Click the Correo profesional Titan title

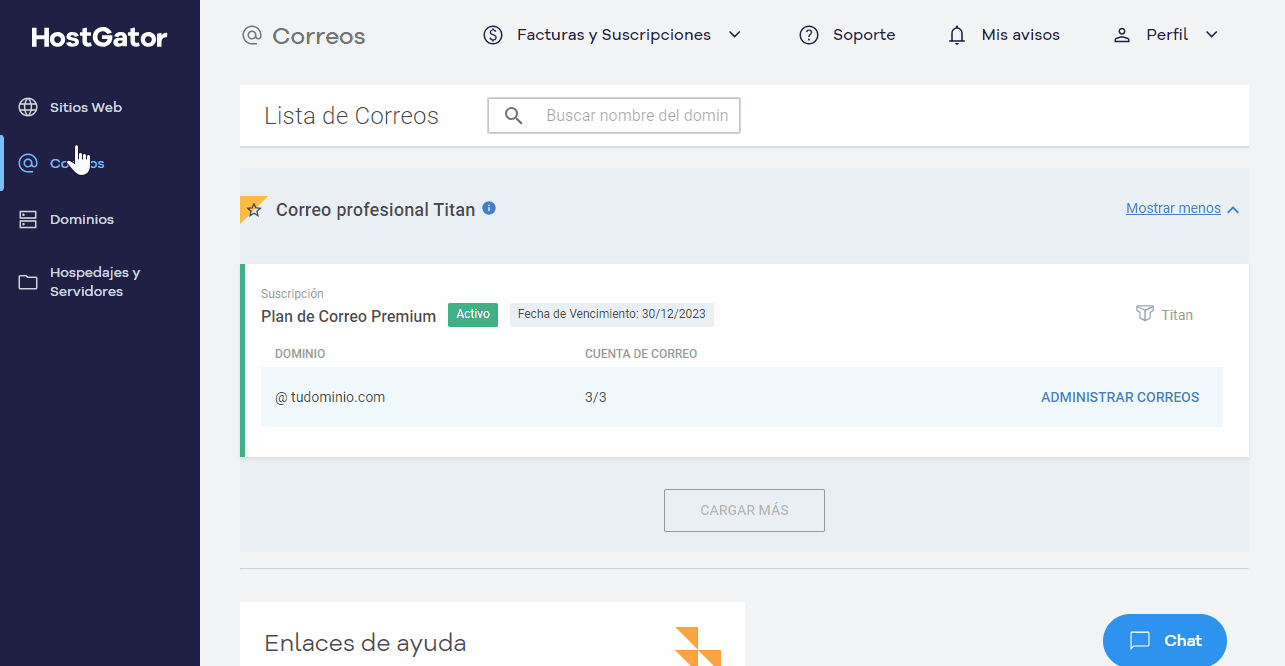[375, 210]
